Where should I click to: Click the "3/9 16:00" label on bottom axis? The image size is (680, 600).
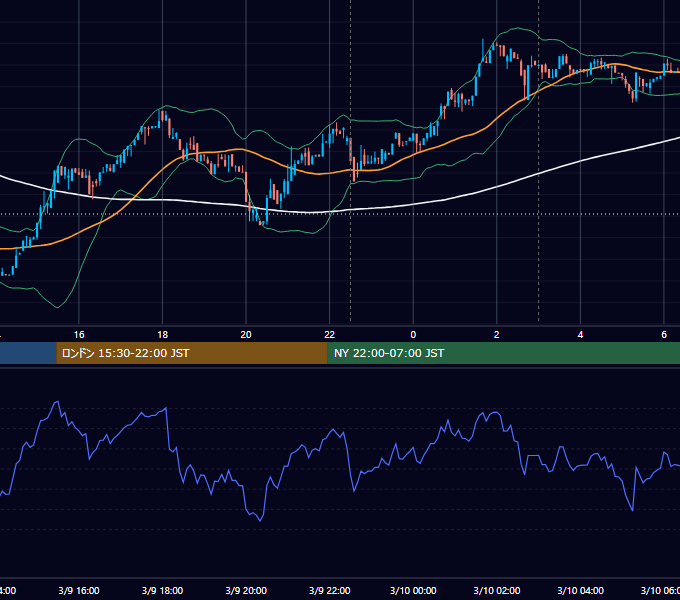click(79, 590)
